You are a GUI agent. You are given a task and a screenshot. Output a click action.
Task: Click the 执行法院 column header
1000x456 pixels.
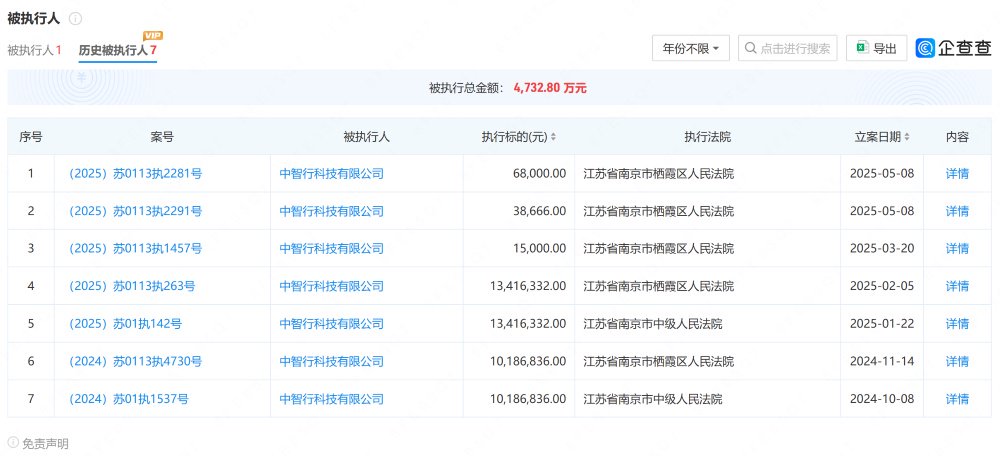(707, 137)
